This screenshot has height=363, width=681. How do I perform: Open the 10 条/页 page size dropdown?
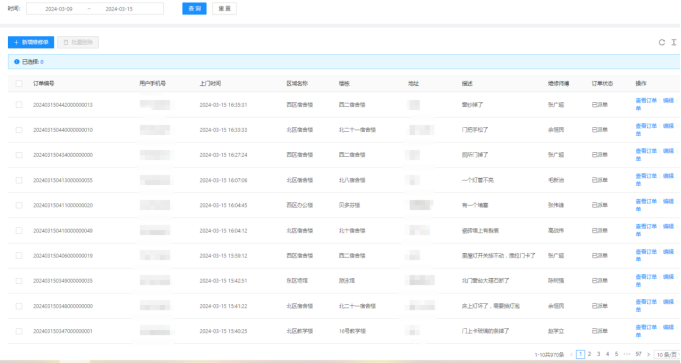tap(666, 355)
